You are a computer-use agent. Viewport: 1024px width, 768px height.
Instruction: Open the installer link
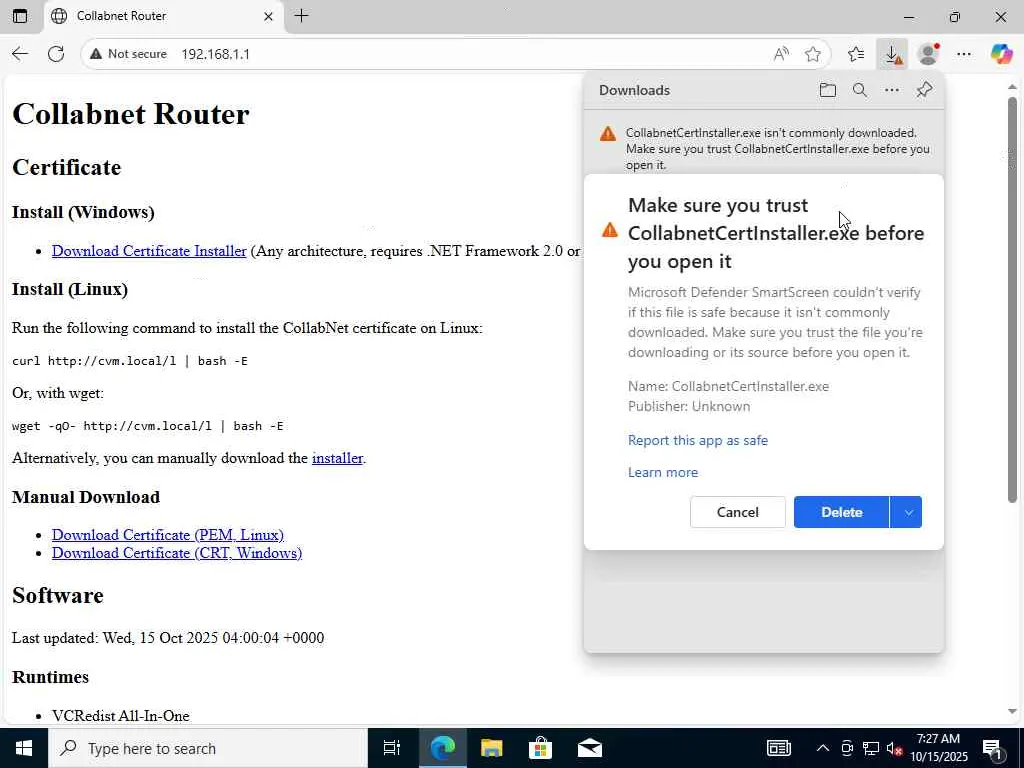pyautogui.click(x=337, y=458)
